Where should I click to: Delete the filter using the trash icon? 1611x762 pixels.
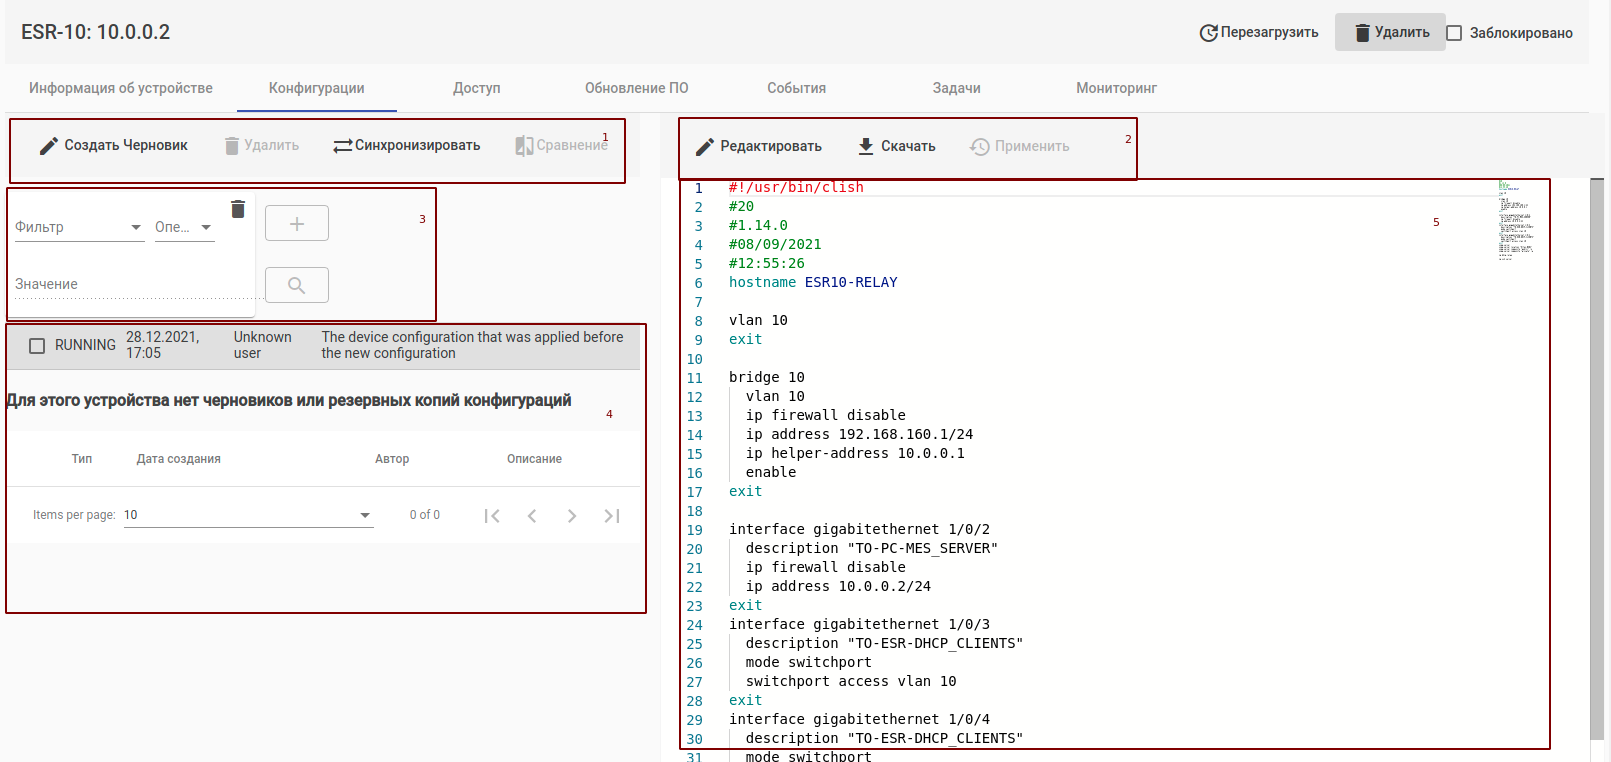[238, 209]
